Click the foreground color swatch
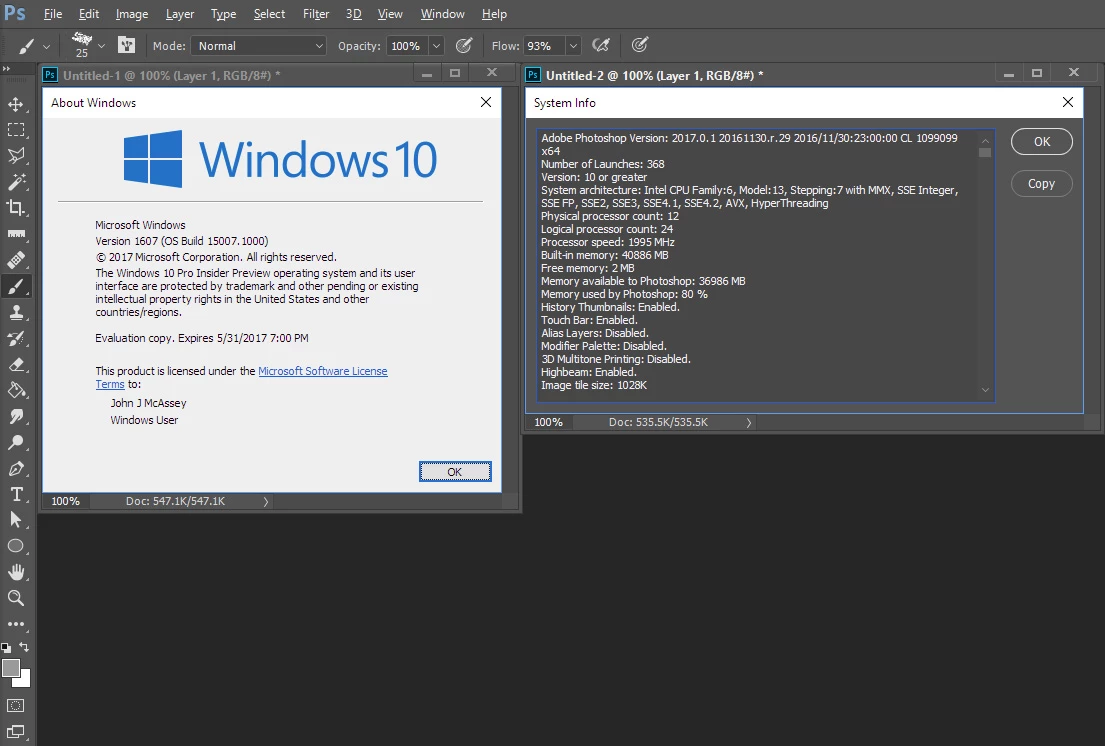 (x=11, y=668)
